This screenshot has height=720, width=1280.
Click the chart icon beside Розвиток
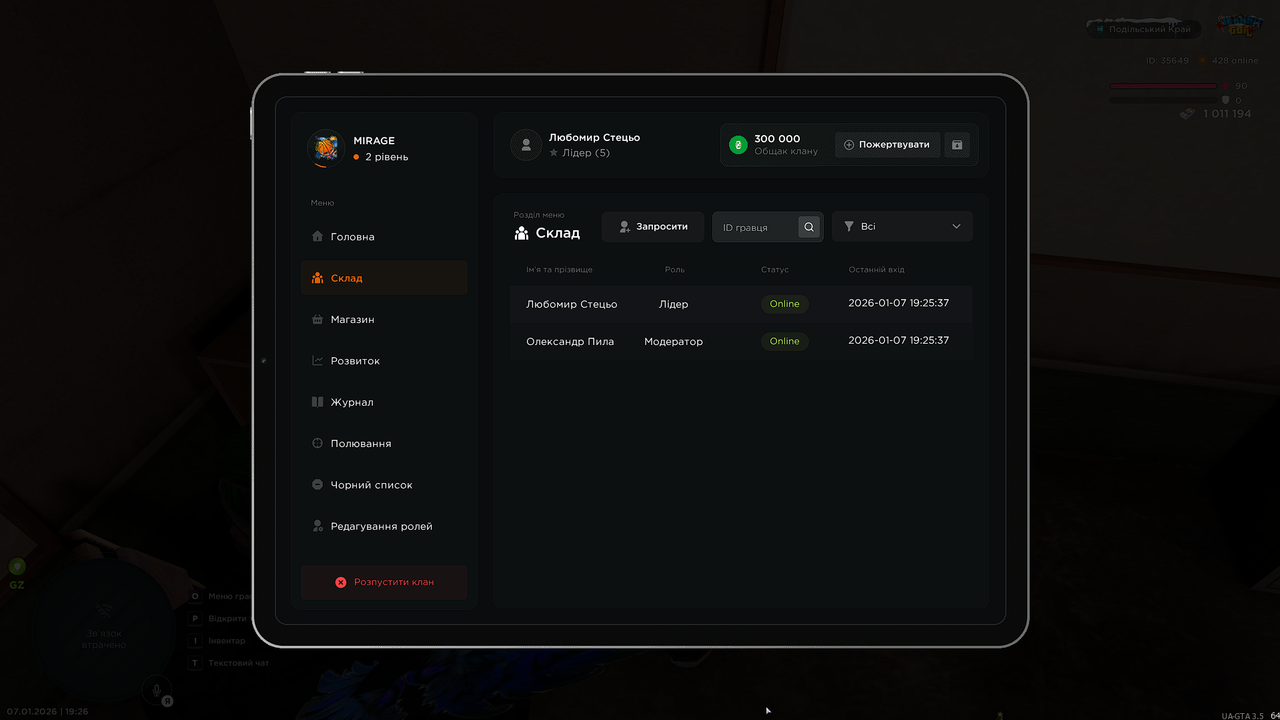tap(318, 361)
